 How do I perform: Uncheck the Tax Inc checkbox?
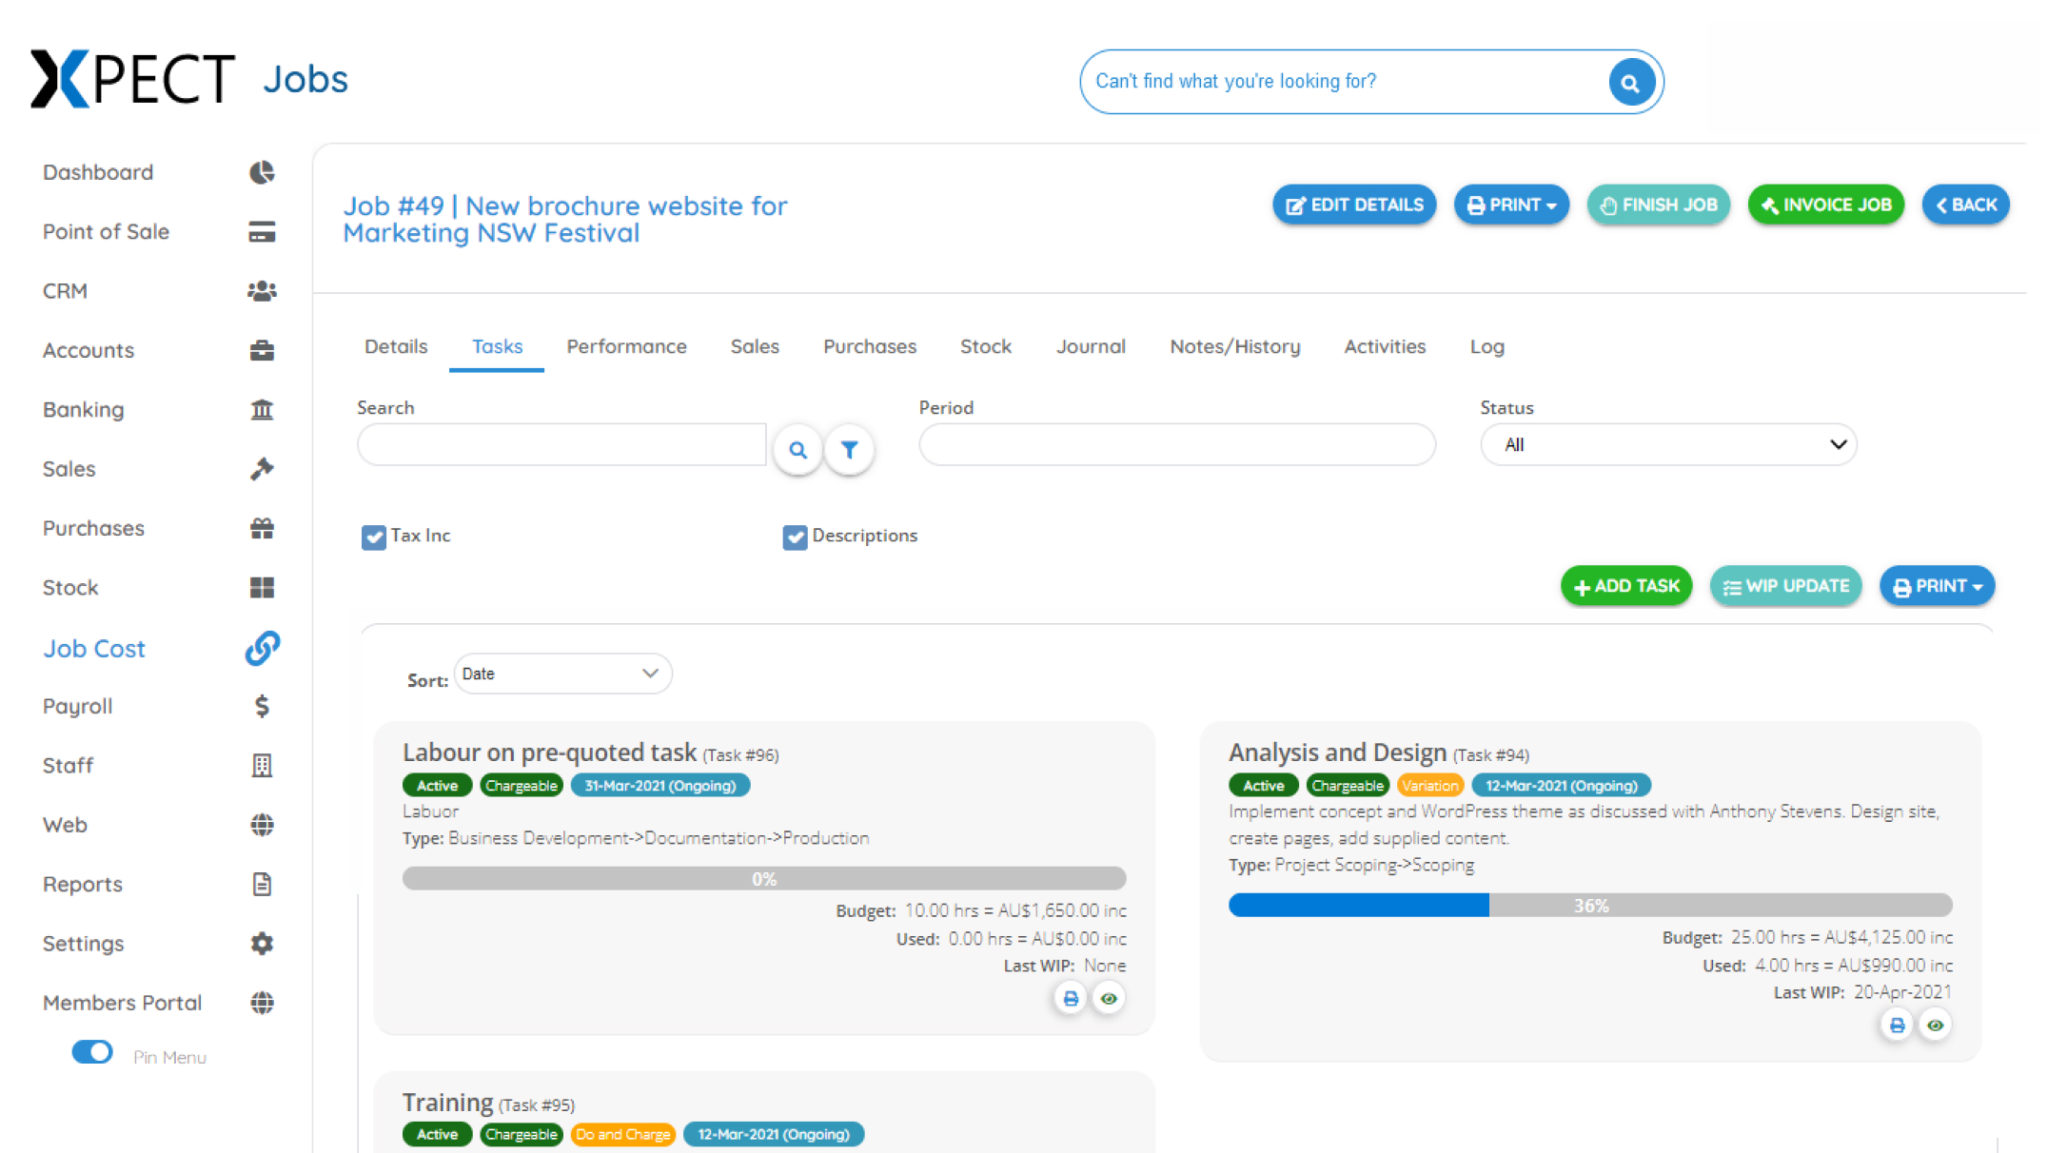coord(373,537)
